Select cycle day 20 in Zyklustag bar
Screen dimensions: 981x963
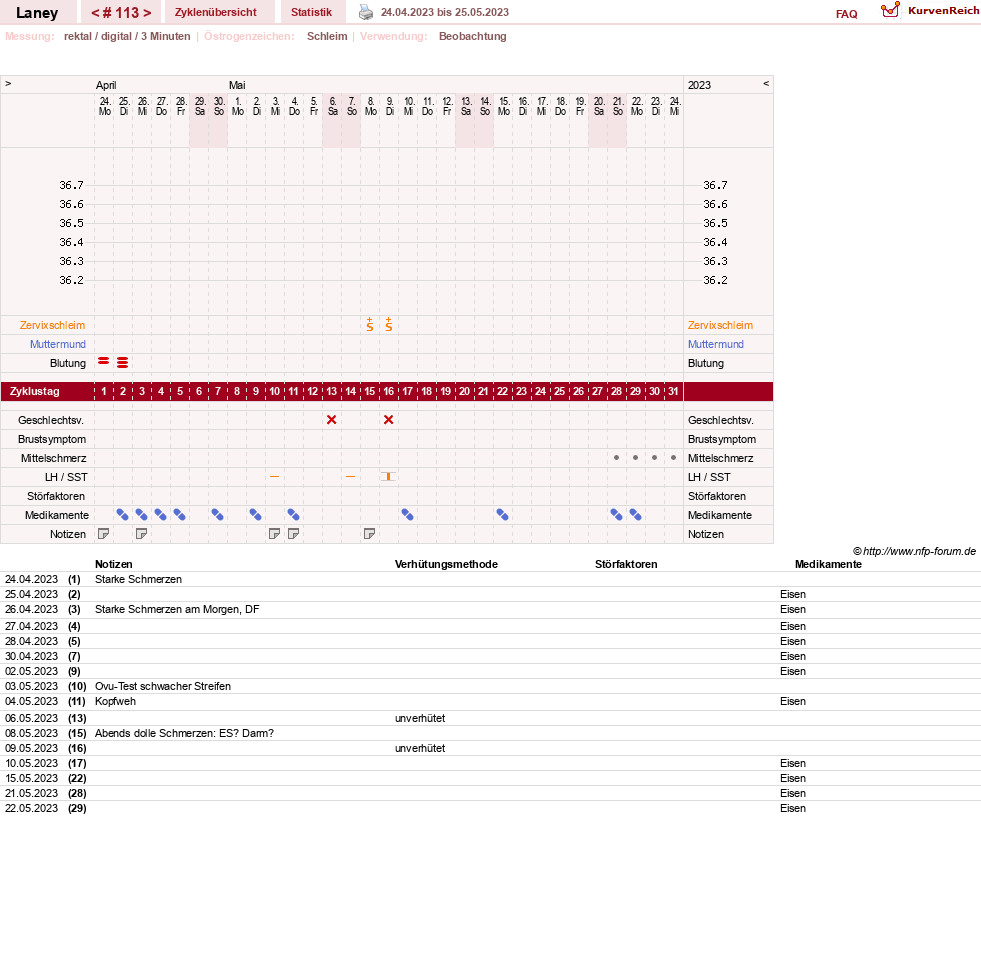[464, 391]
